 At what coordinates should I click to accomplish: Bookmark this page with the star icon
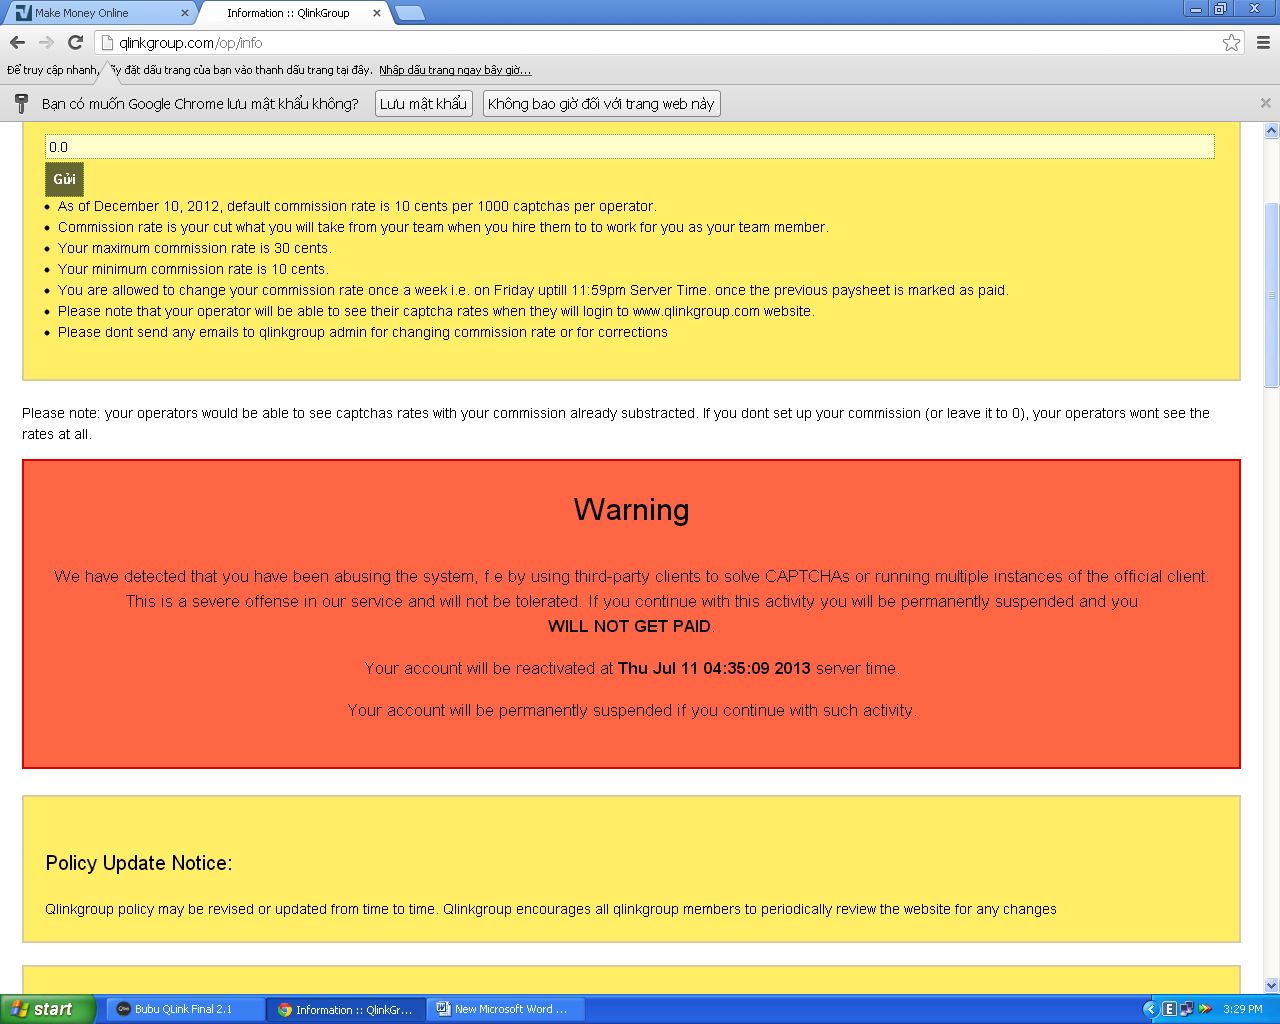coord(1231,42)
